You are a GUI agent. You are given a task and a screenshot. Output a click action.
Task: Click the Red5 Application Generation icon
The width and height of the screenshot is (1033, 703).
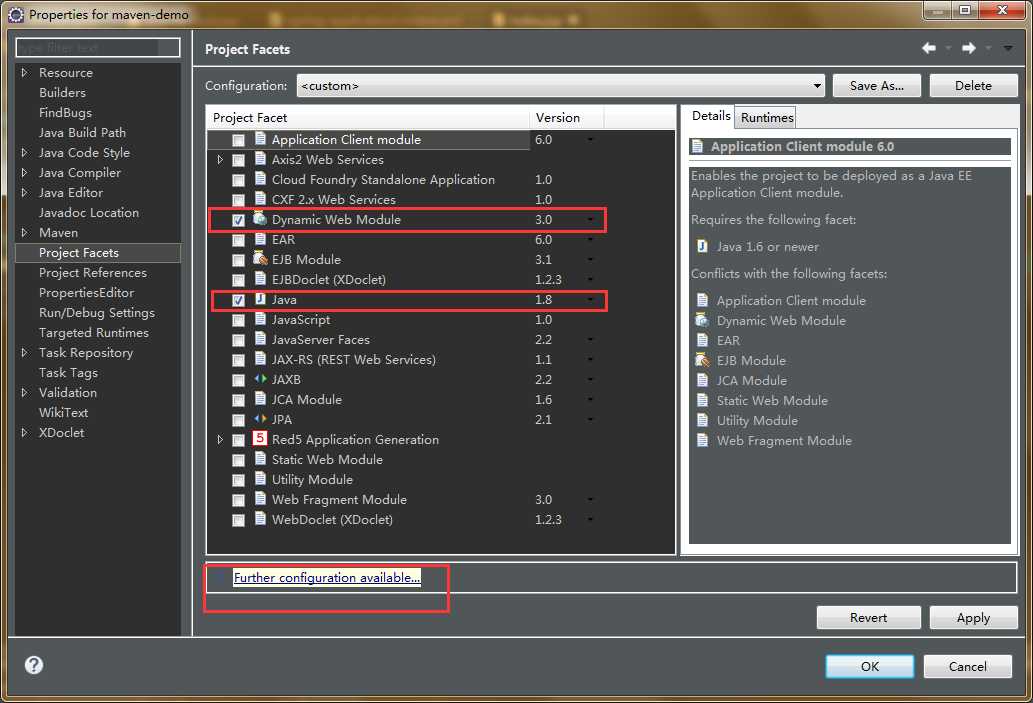pyautogui.click(x=260, y=439)
